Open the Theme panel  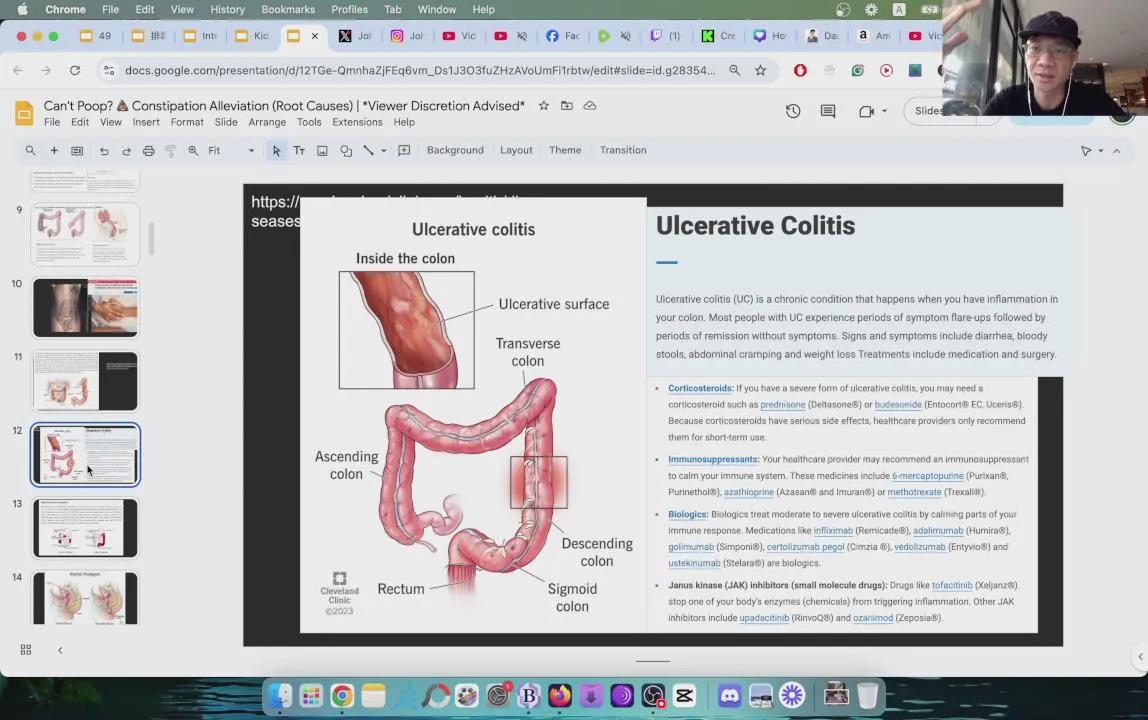click(x=565, y=150)
